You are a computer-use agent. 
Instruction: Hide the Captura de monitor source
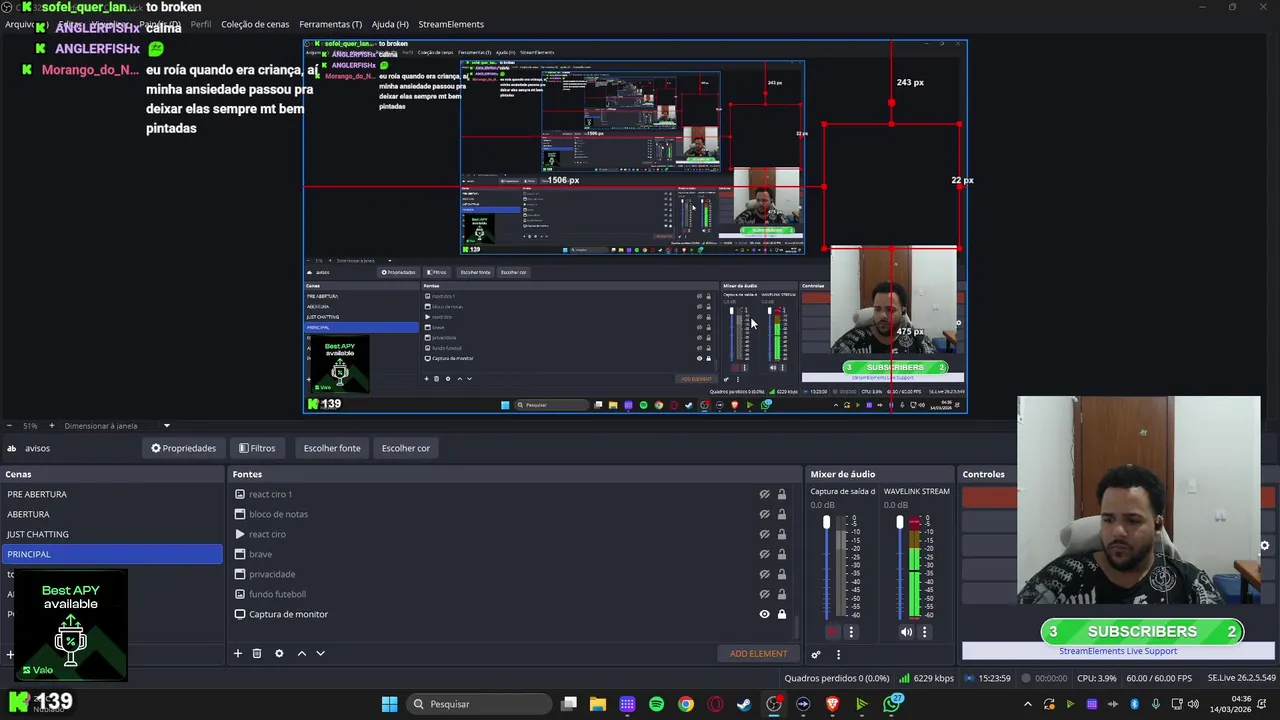pos(764,614)
